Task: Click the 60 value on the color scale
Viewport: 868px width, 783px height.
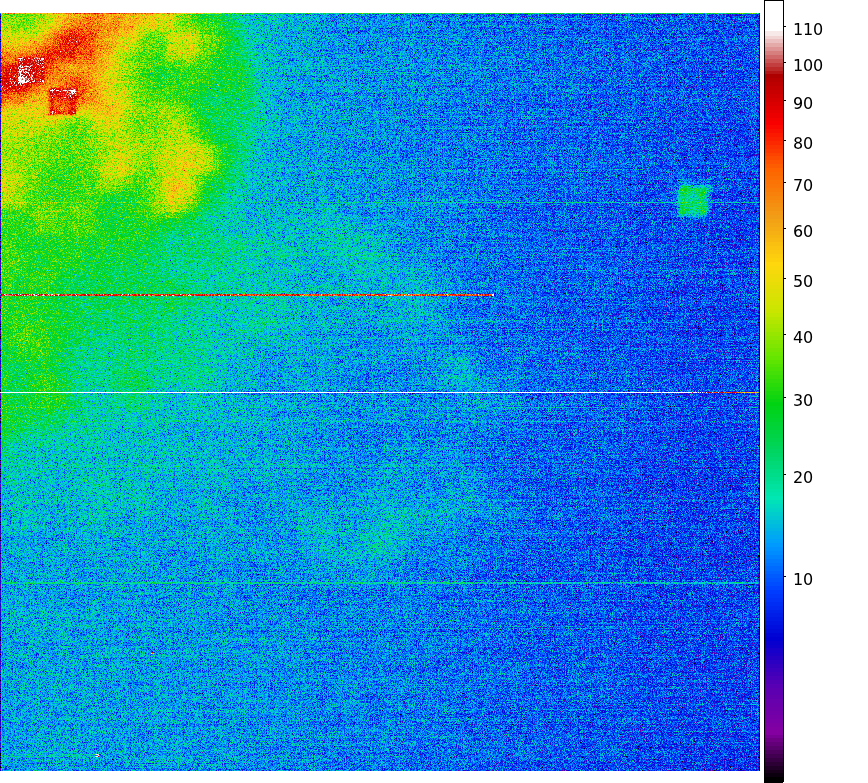Action: [803, 232]
